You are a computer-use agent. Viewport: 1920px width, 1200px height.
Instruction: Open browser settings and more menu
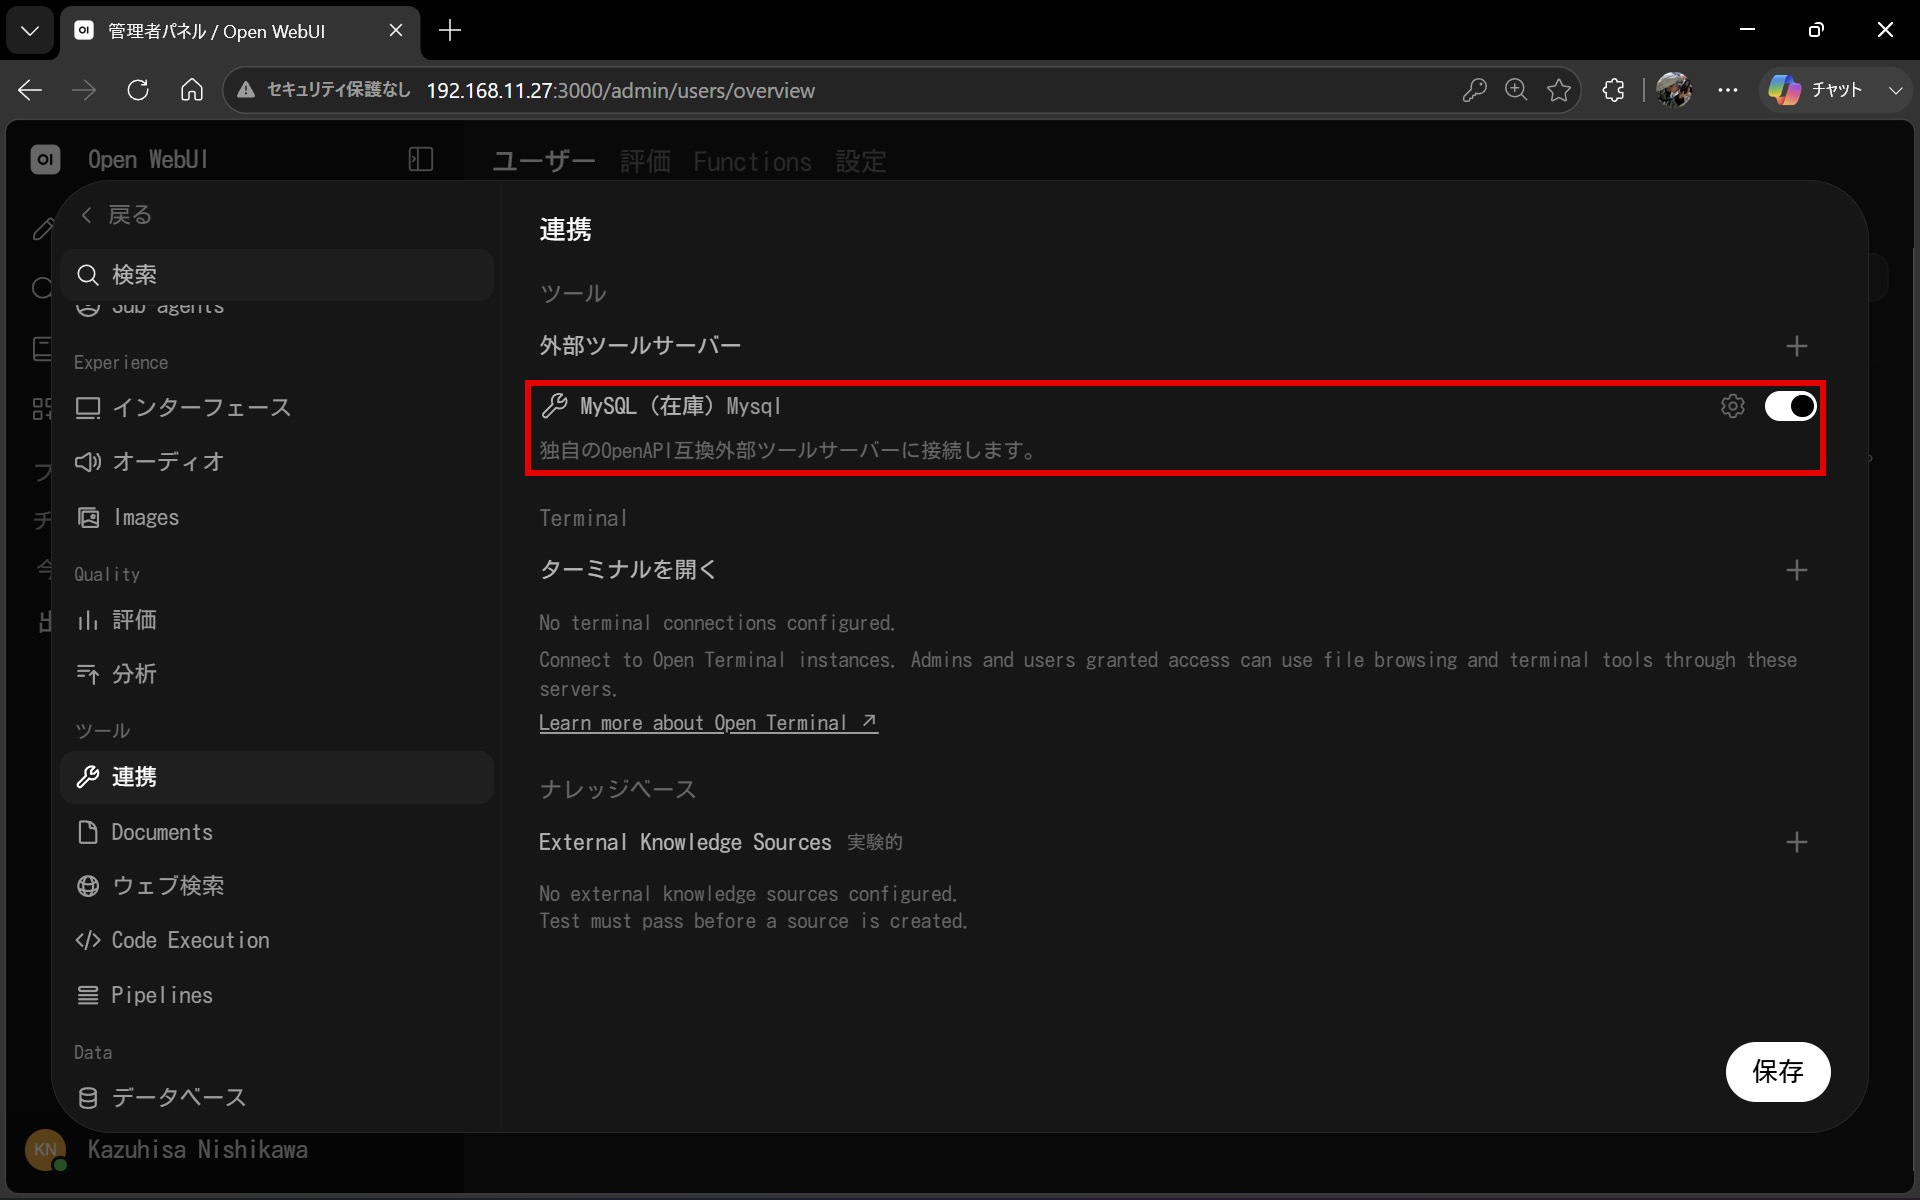(x=1728, y=90)
